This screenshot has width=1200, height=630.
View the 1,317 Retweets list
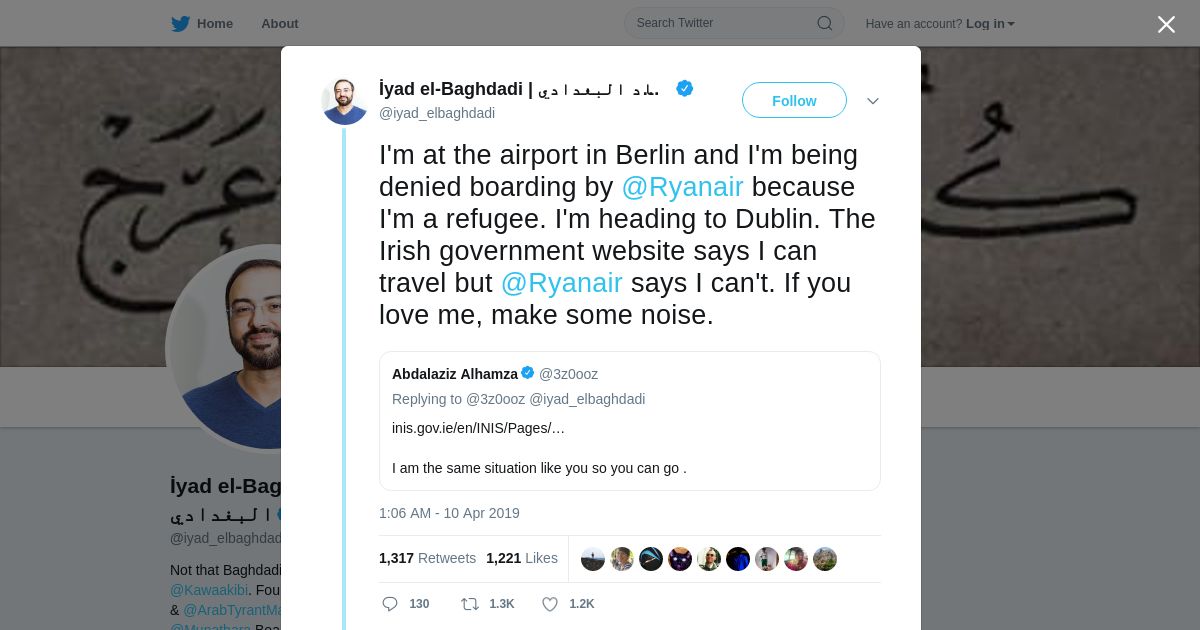(x=427, y=558)
